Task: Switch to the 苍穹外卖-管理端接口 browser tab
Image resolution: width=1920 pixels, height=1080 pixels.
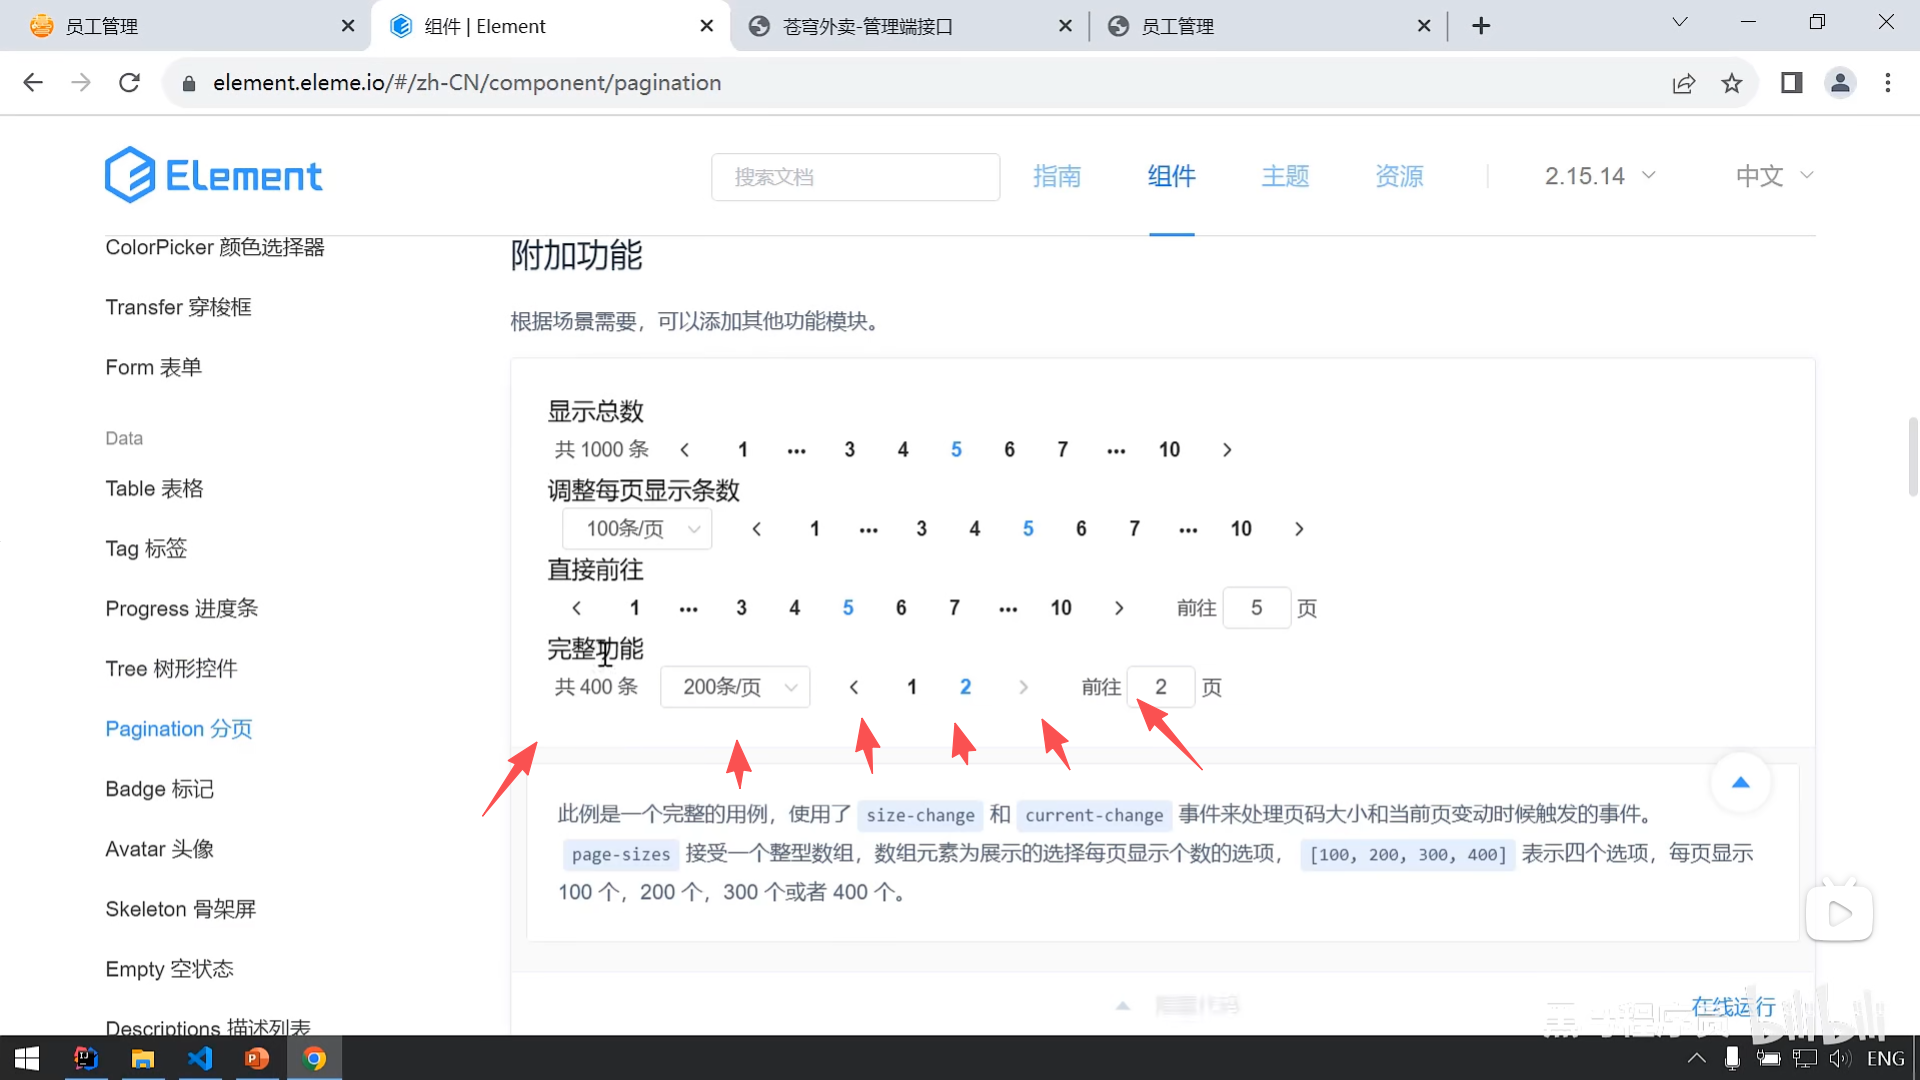Action: (x=867, y=26)
